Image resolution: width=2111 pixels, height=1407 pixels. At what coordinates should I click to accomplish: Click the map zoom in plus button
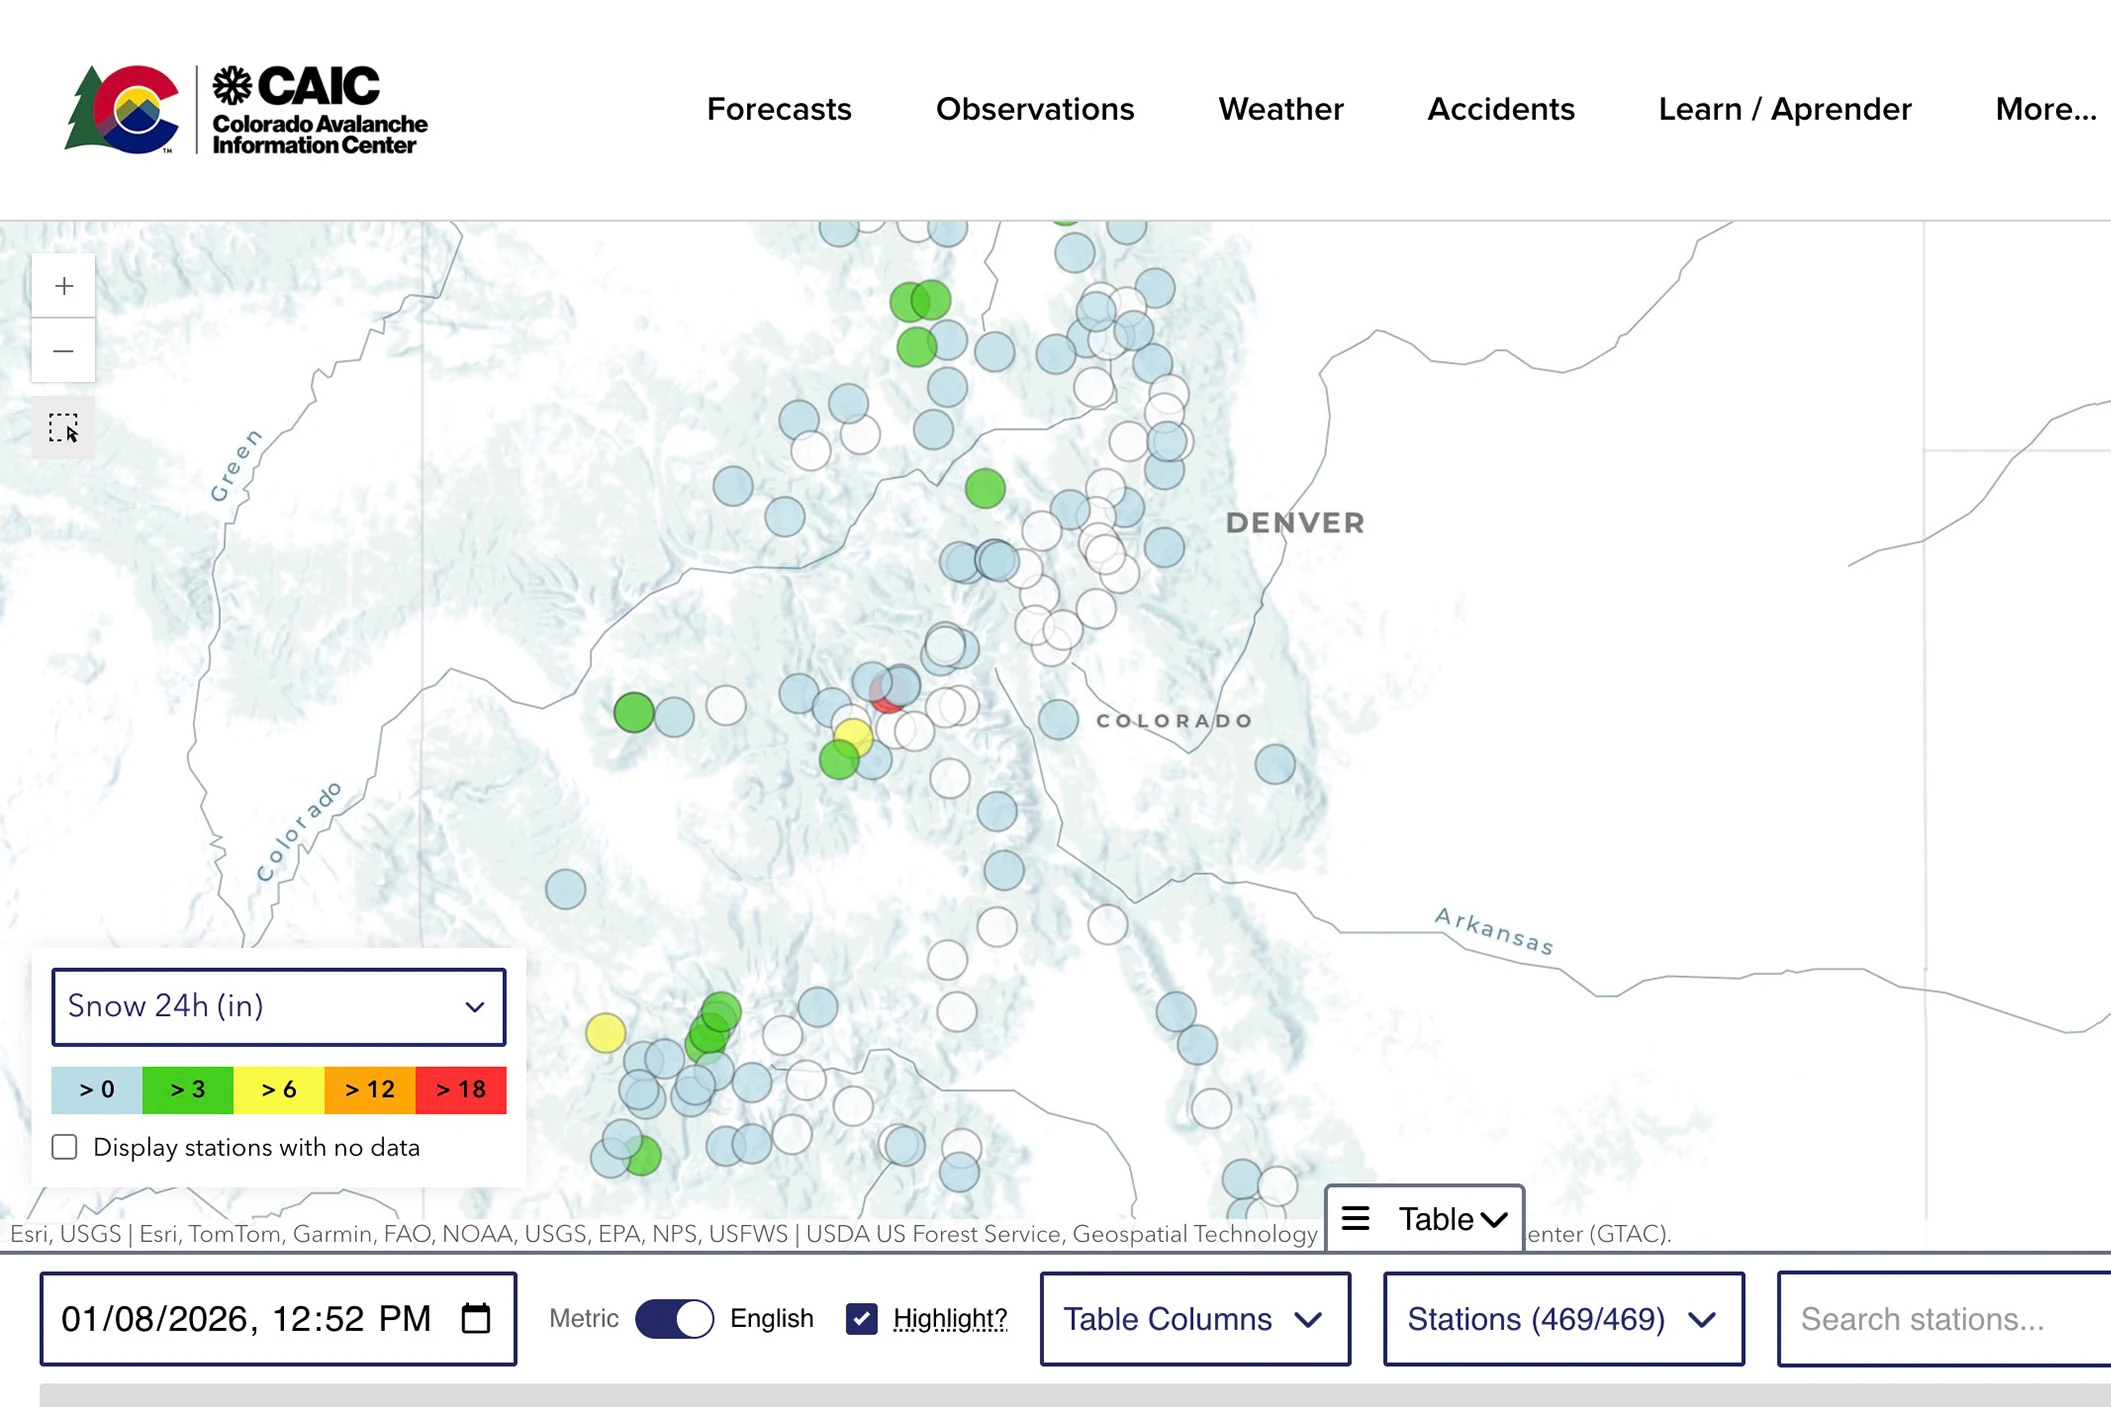(64, 287)
